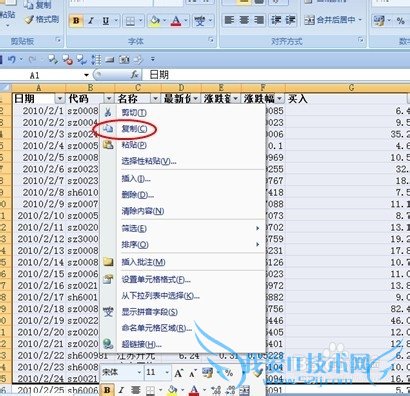Open the Name Box dropdown arrow

[87, 75]
